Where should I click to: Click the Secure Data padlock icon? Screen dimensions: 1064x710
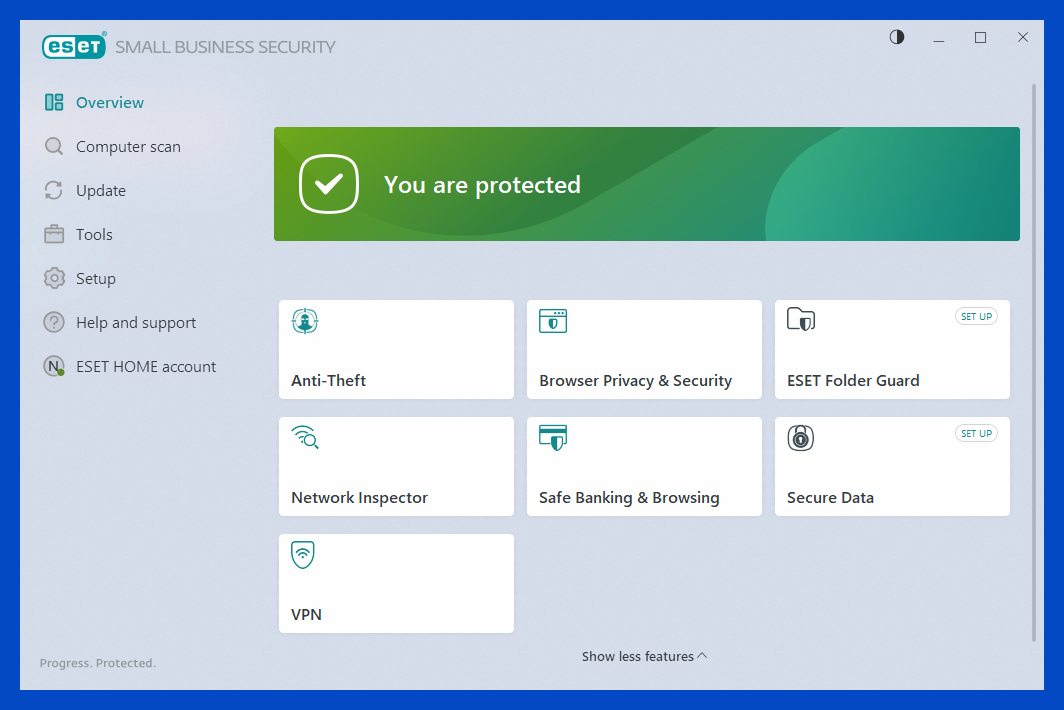click(x=801, y=438)
